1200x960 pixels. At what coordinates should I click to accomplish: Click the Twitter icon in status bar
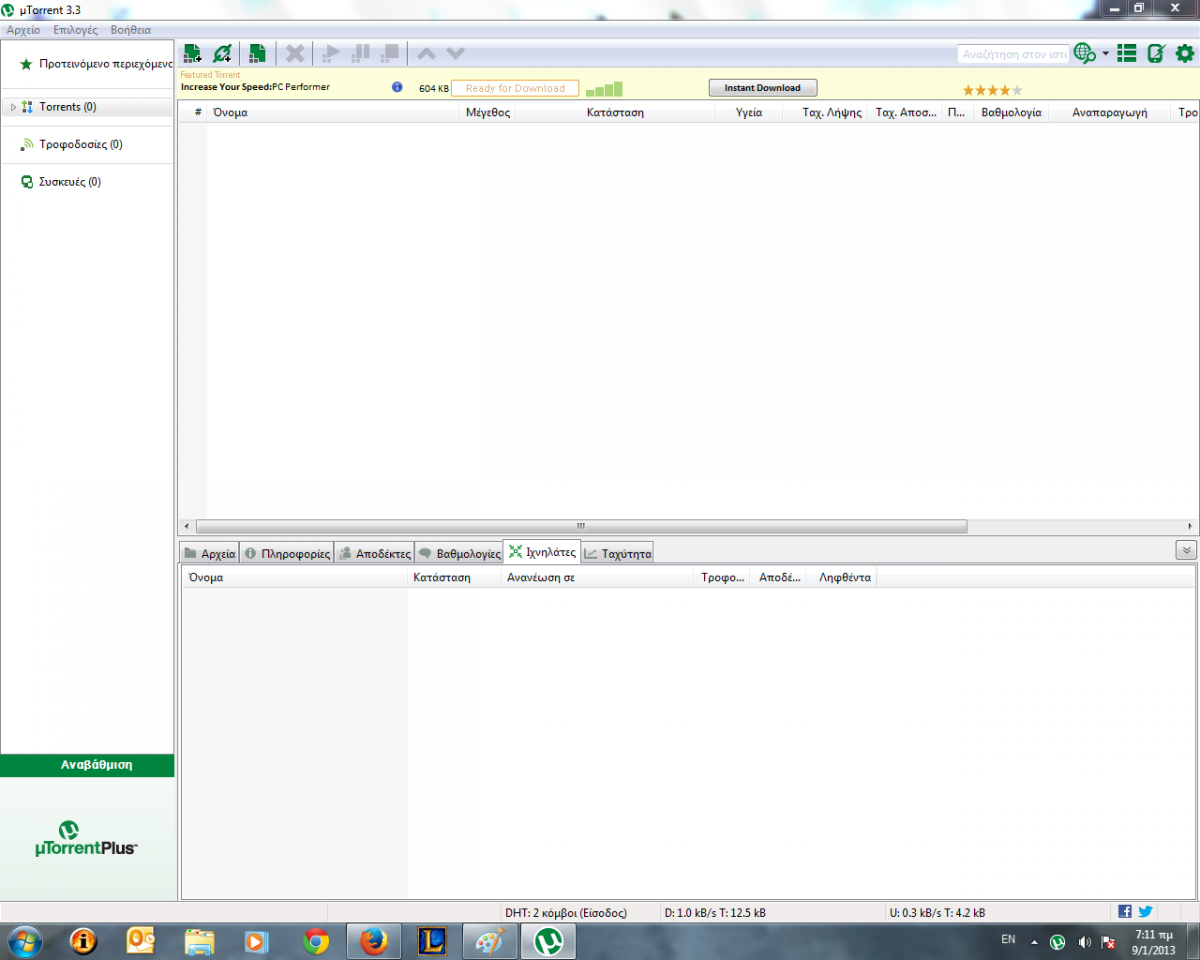(x=1145, y=911)
